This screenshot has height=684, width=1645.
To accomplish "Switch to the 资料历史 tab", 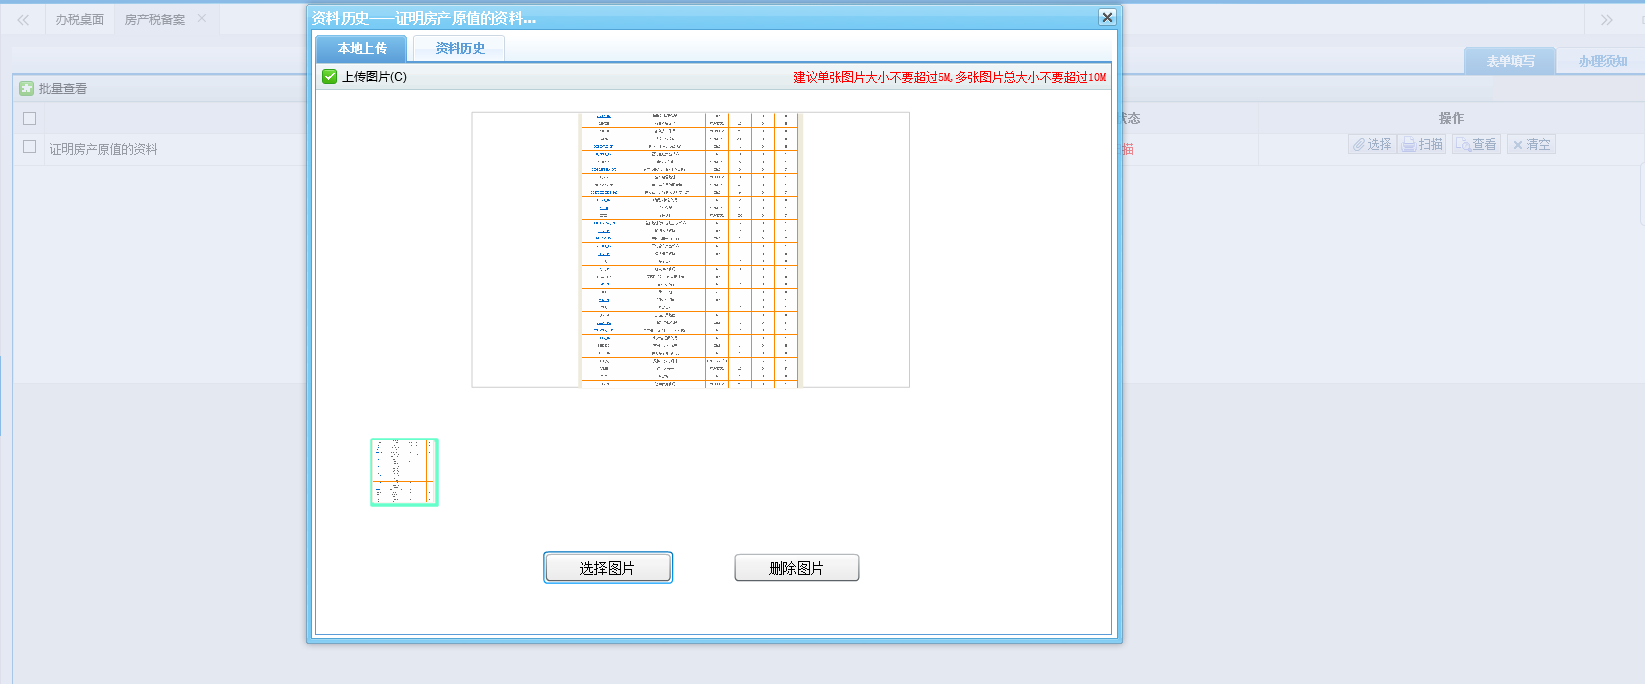I will 460,48.
